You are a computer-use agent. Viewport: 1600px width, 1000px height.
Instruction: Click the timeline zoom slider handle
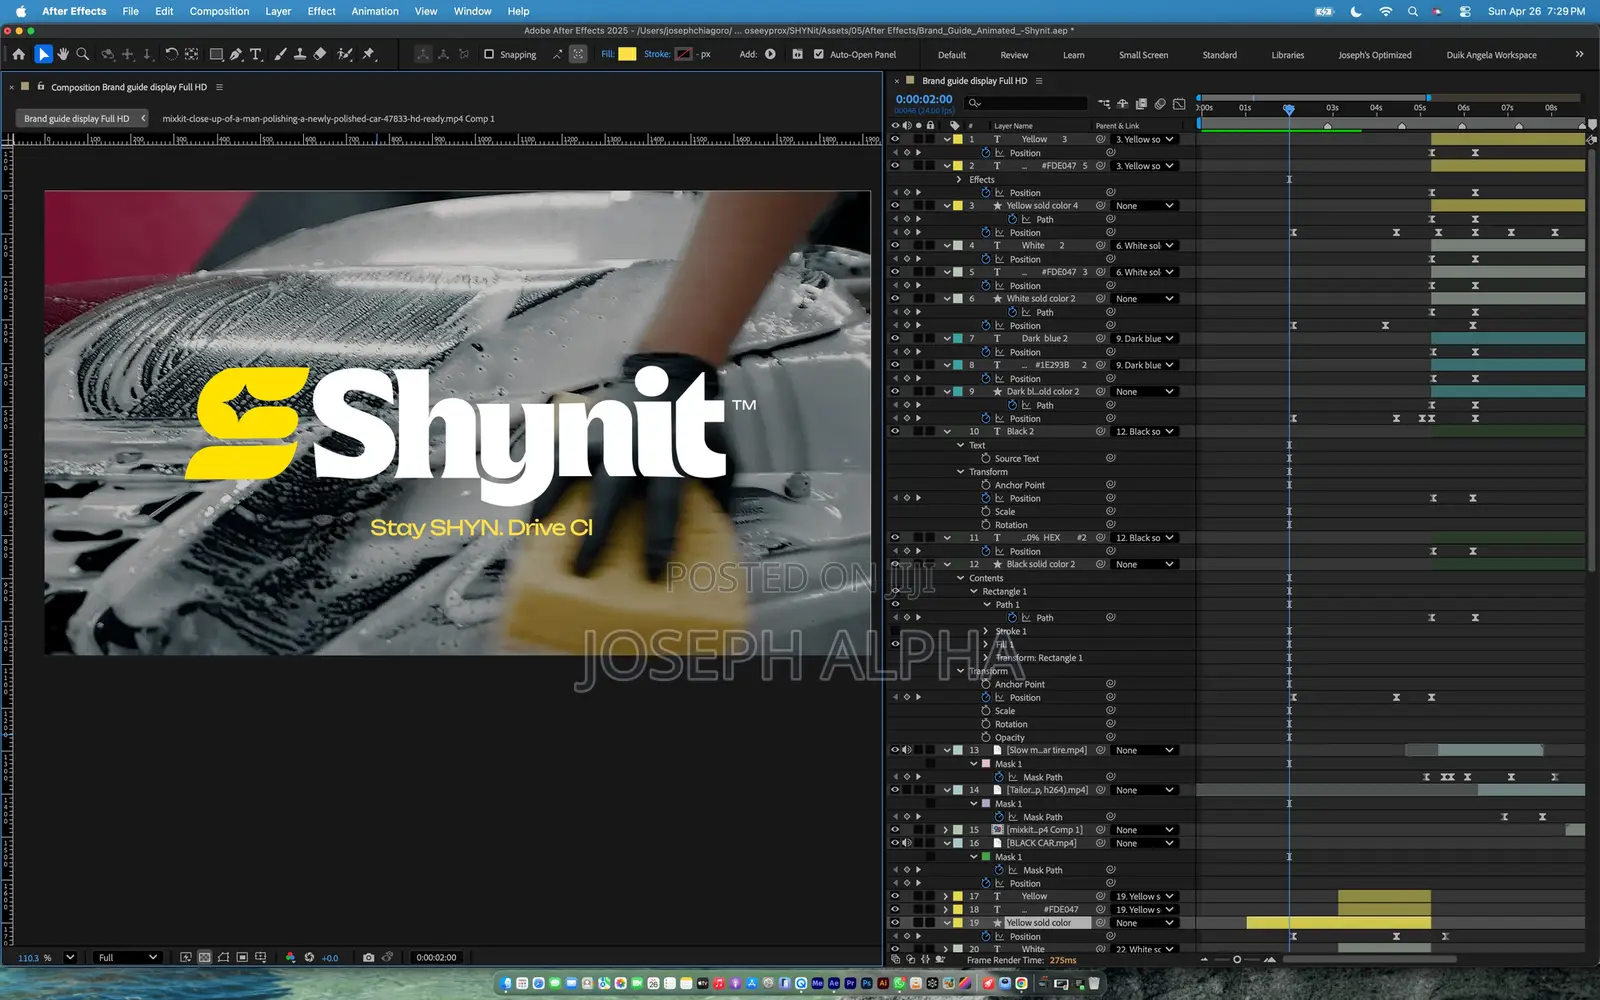[1237, 959]
